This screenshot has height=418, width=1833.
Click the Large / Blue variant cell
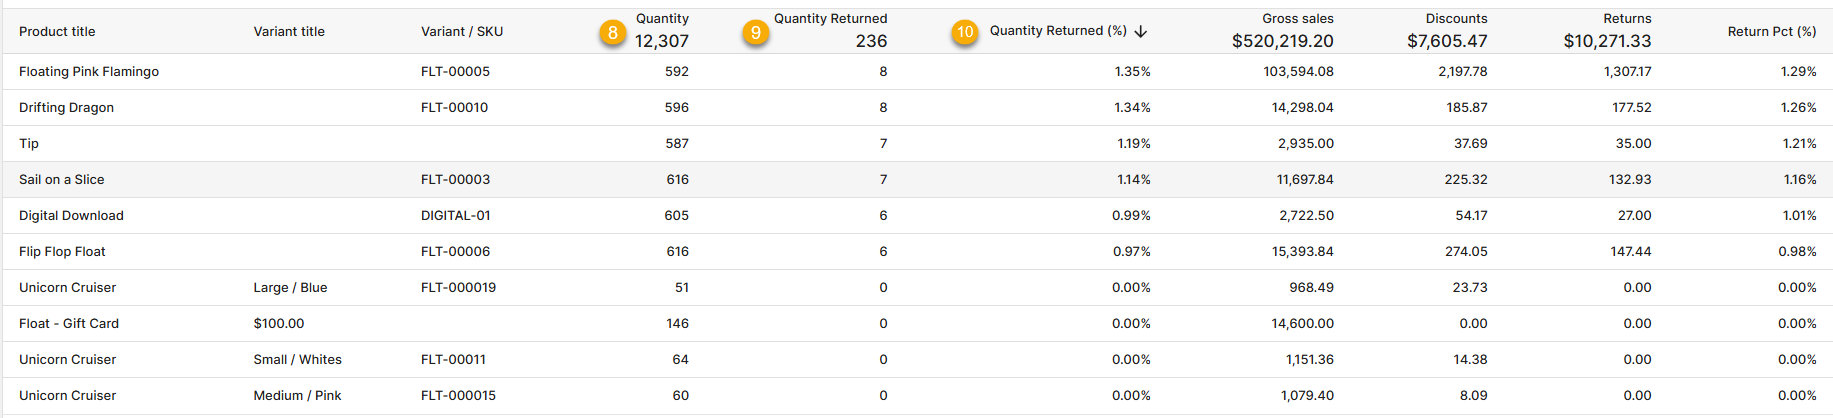click(x=290, y=288)
